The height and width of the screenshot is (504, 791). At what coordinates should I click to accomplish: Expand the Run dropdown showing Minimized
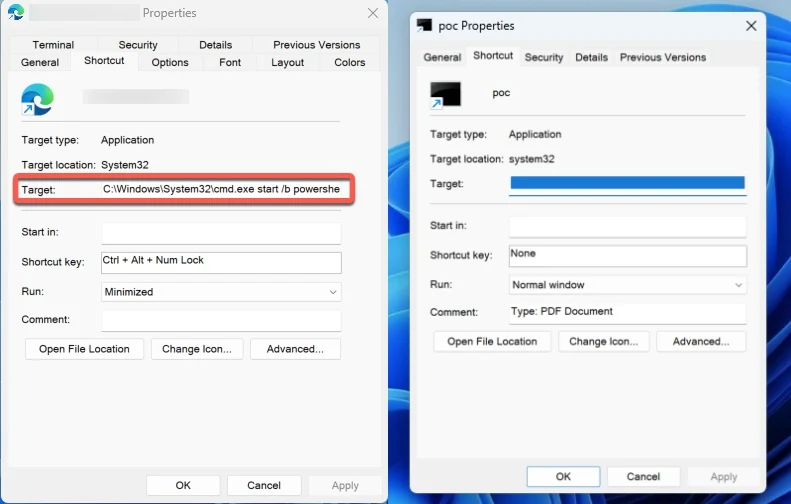coord(221,292)
